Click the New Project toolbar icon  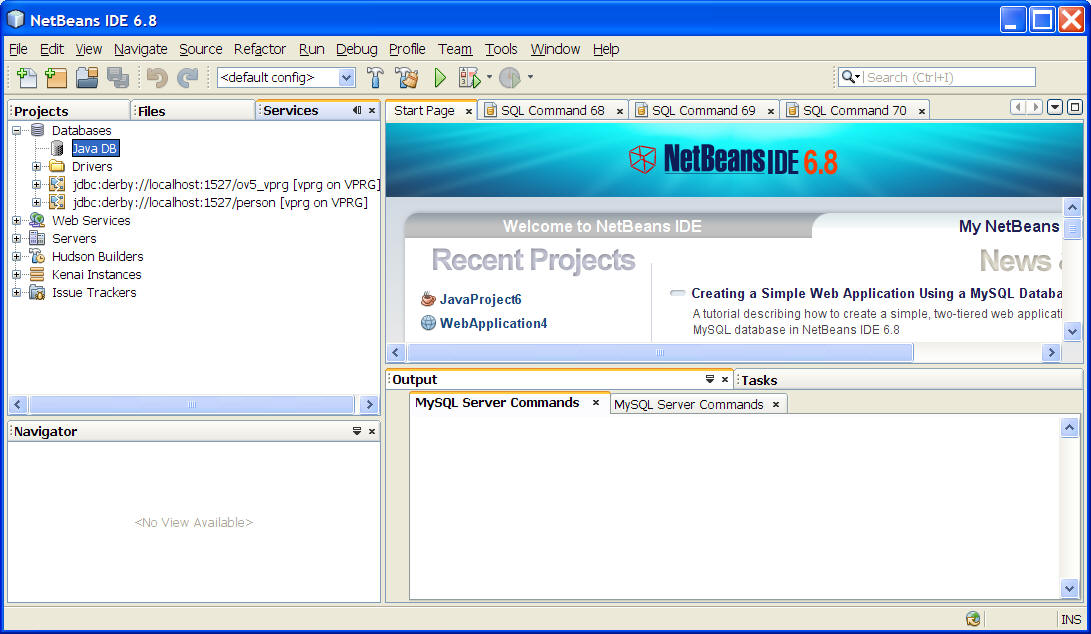56,77
